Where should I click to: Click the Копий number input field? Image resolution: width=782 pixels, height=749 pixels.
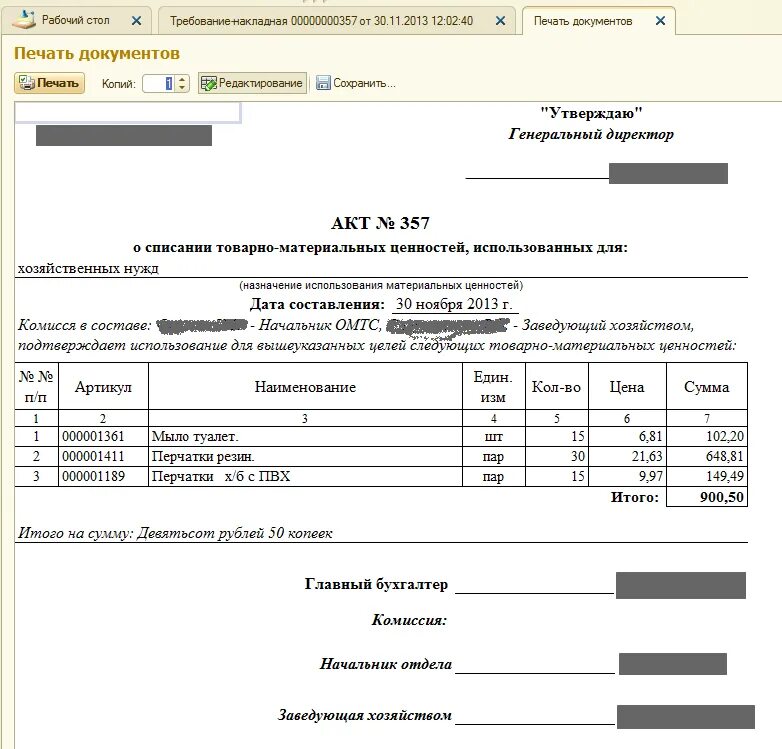159,83
